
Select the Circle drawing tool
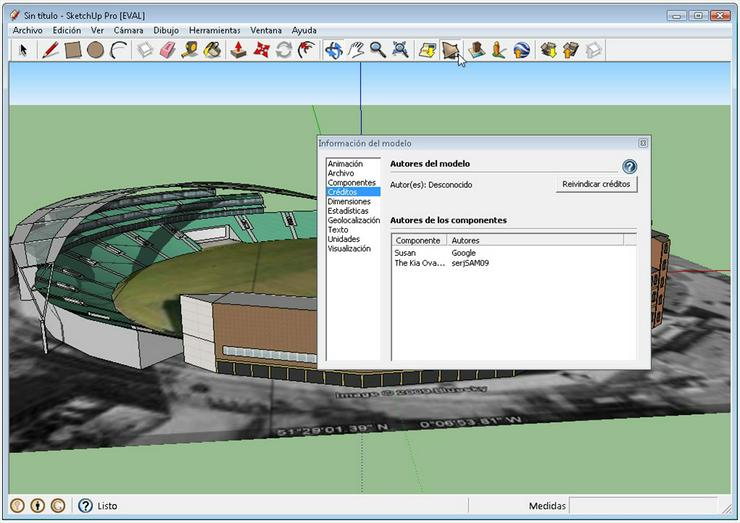[x=95, y=50]
